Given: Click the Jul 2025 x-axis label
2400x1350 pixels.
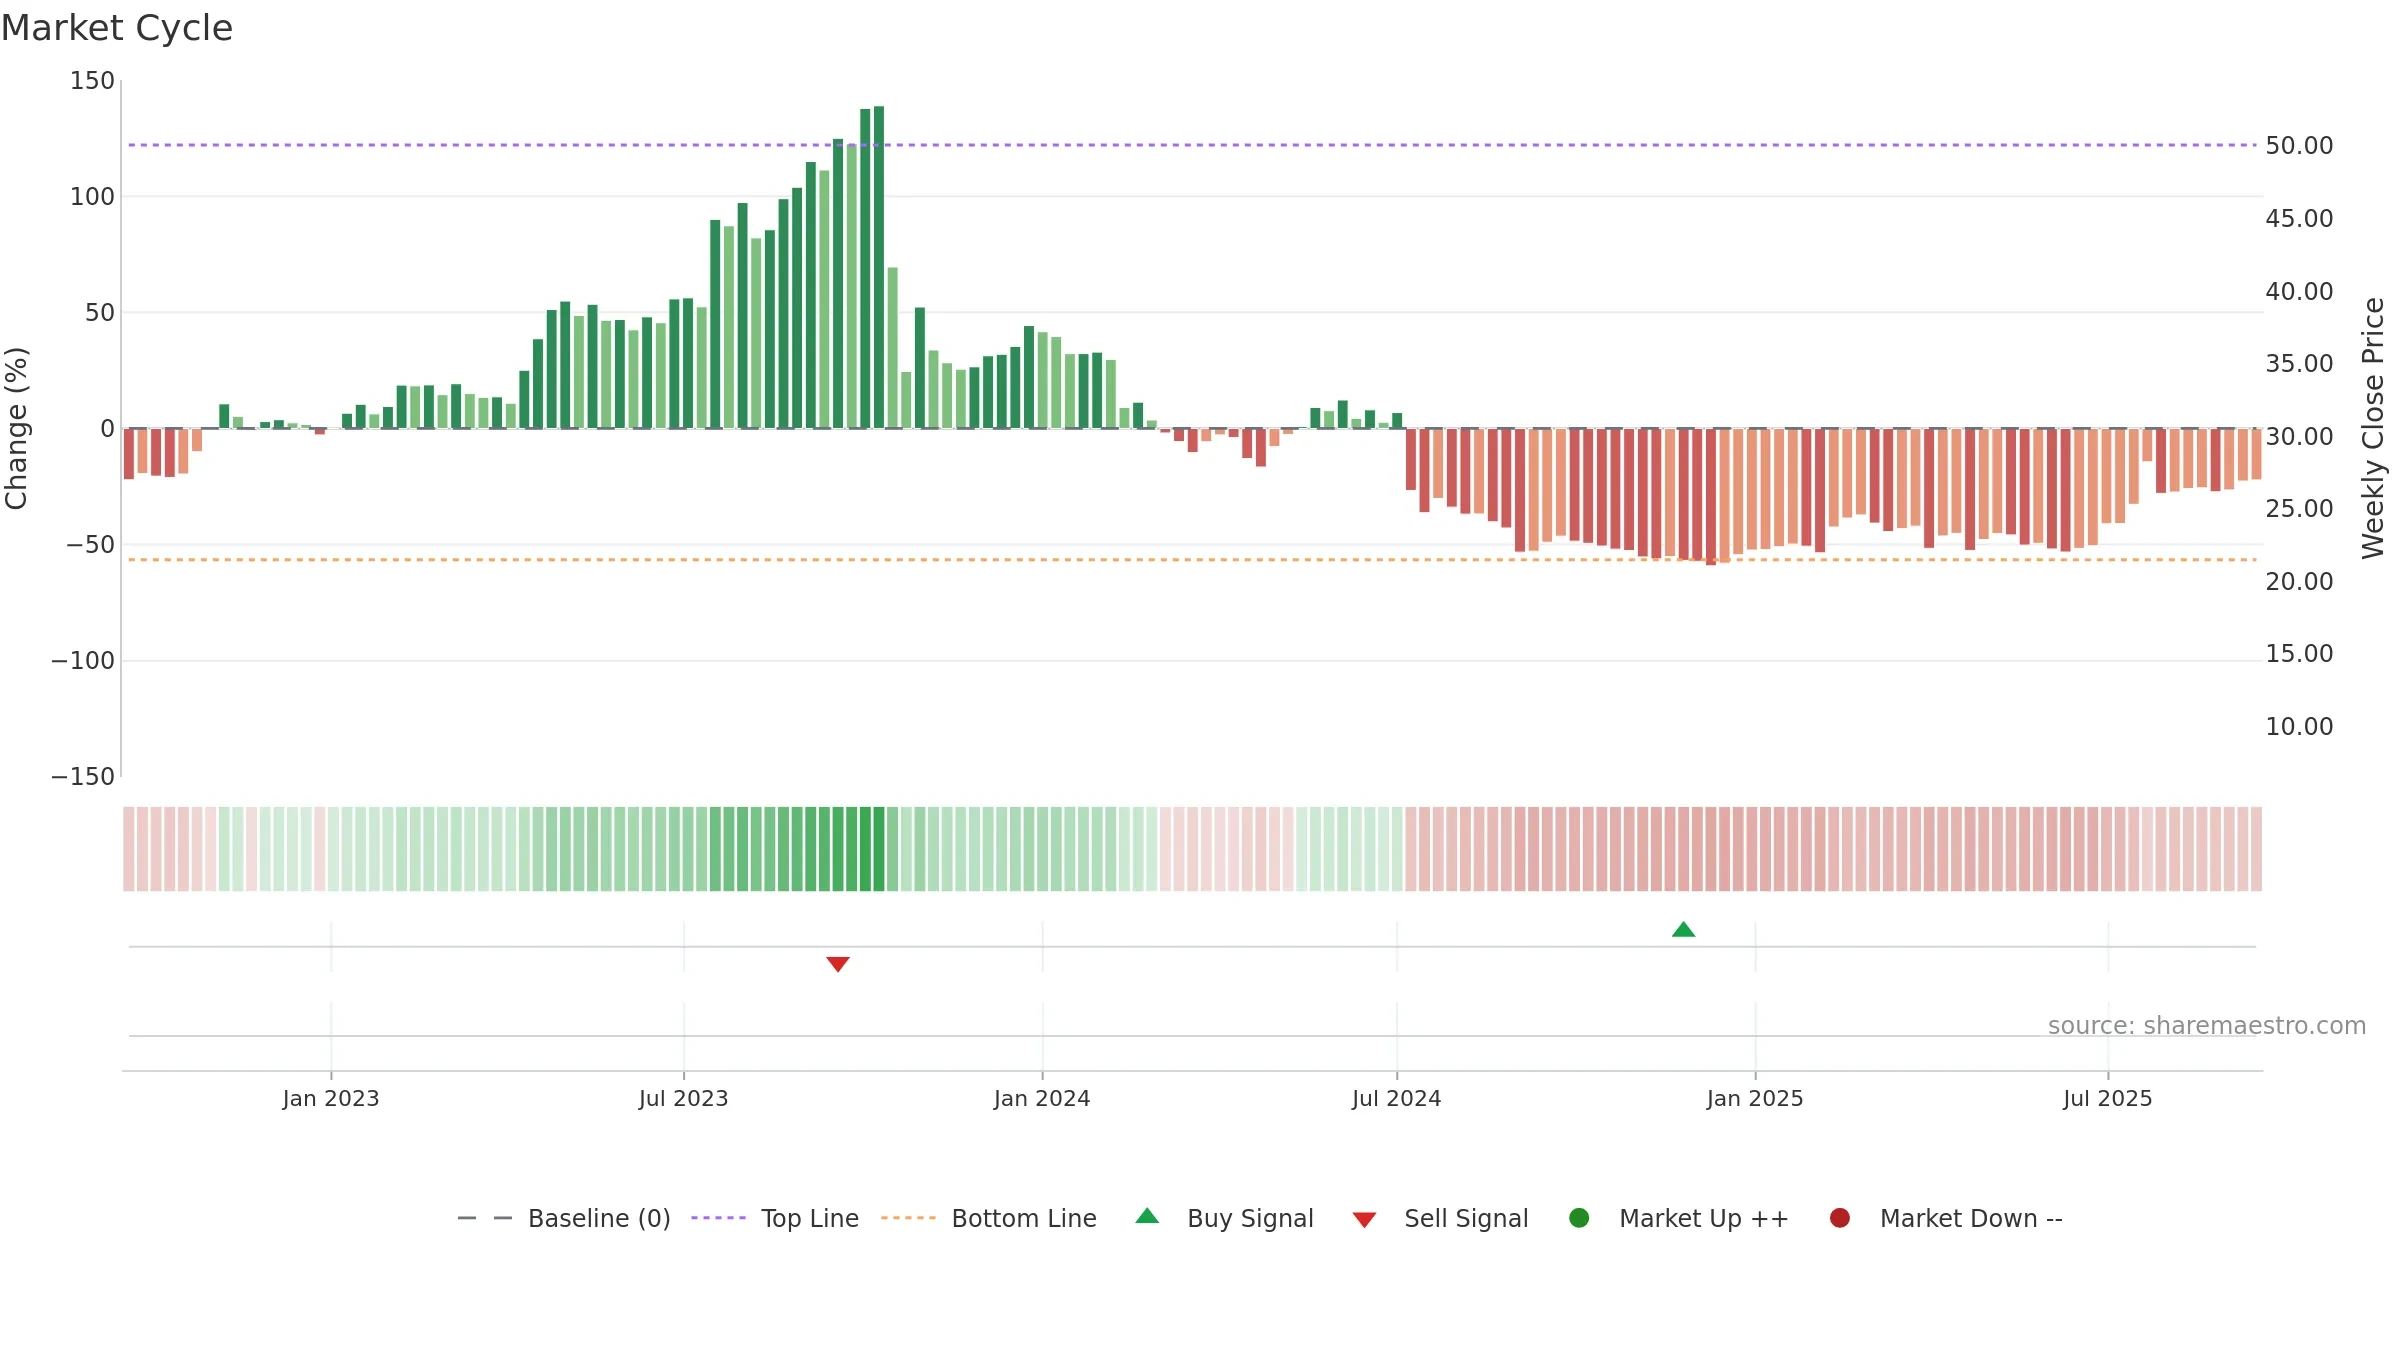Looking at the screenshot, I should coord(2108,1099).
